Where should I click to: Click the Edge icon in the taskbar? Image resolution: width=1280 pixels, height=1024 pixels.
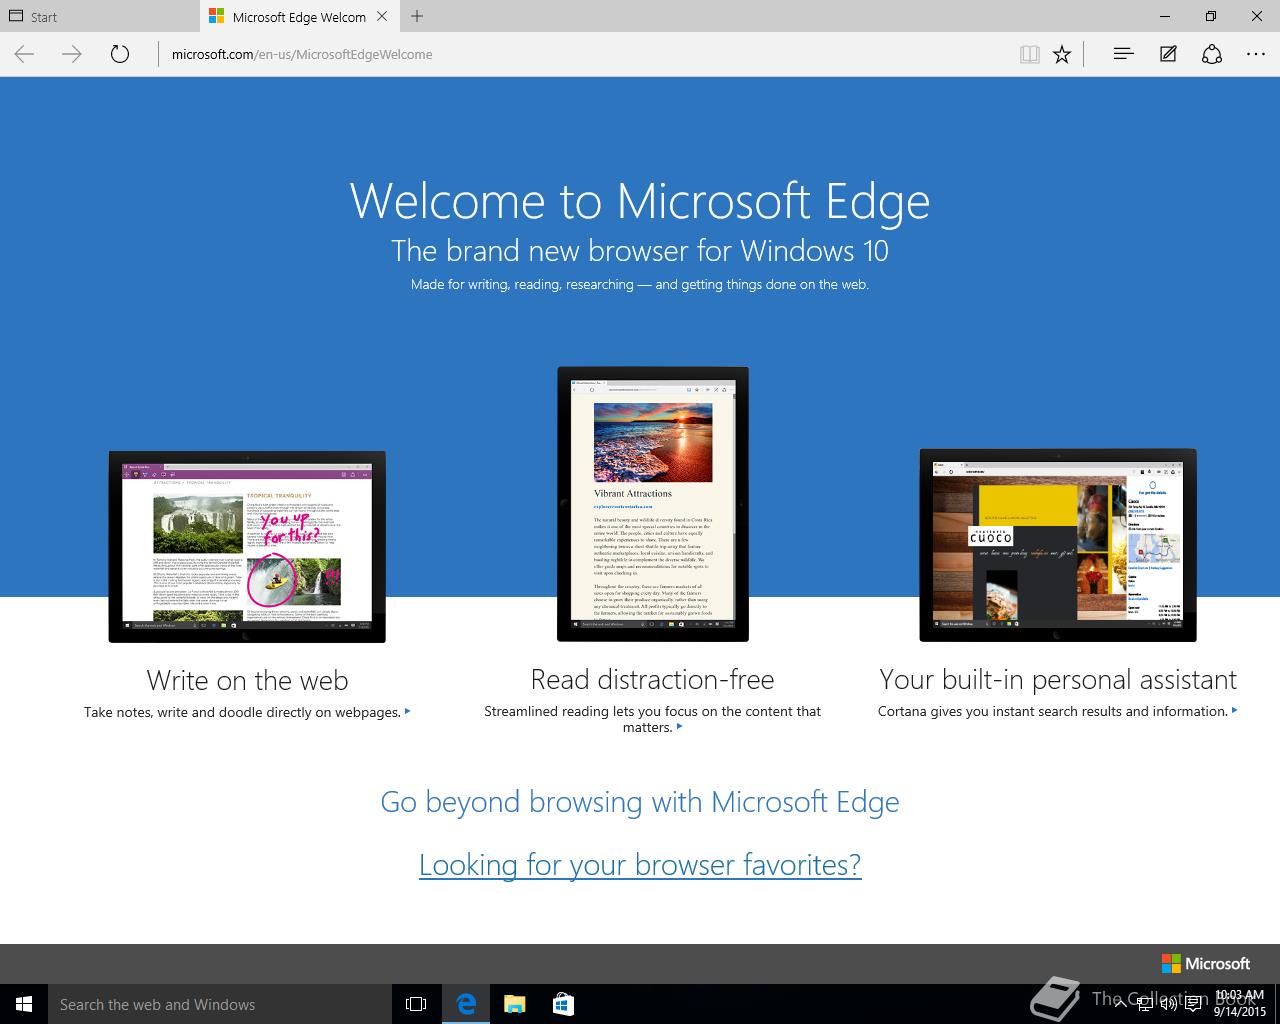(x=466, y=1004)
